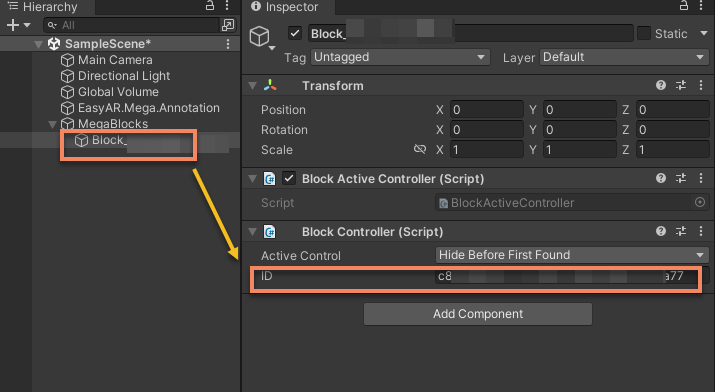
Task: Open Block Active Controller kebab menu
Action: pos(701,178)
